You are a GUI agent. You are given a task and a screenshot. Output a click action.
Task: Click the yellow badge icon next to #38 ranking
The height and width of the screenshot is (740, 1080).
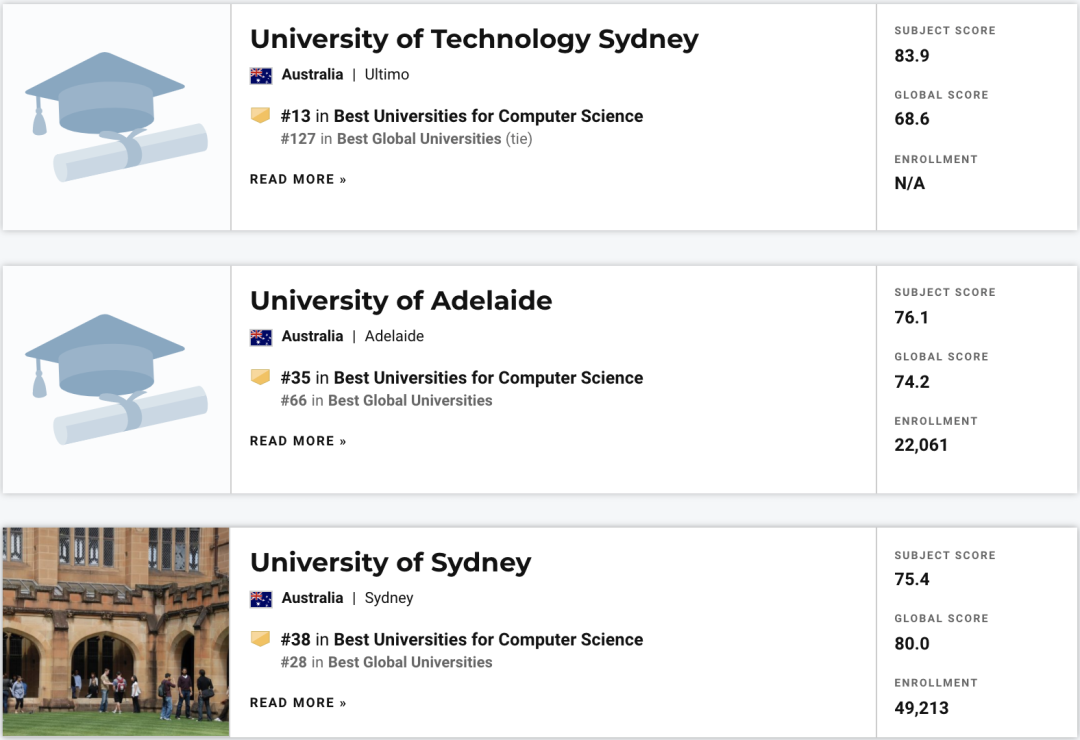(260, 639)
